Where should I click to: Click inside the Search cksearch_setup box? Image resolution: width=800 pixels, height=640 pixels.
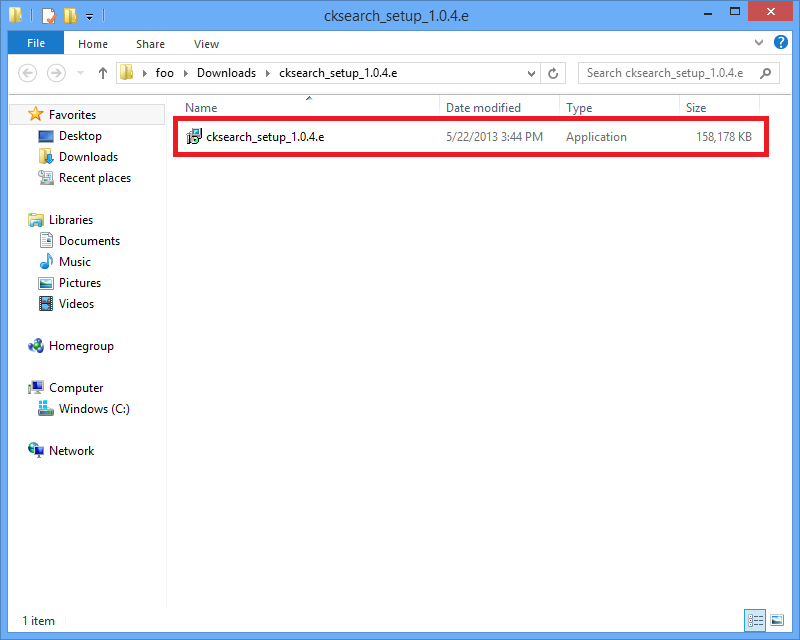[664, 73]
